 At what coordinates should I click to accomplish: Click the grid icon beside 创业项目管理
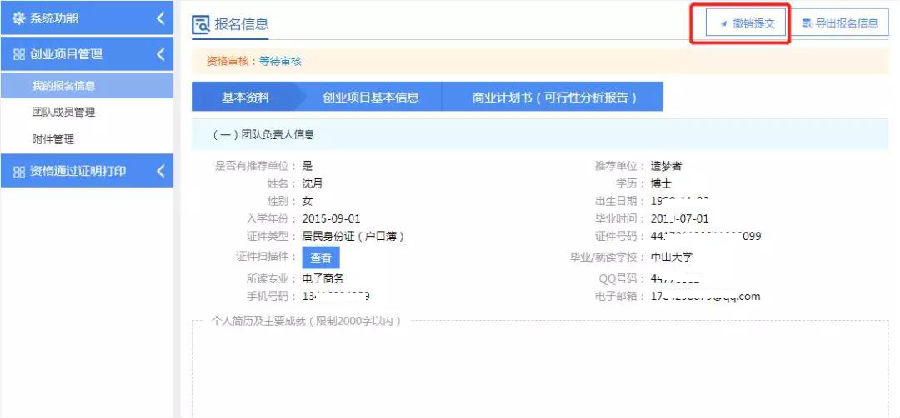[x=18, y=54]
